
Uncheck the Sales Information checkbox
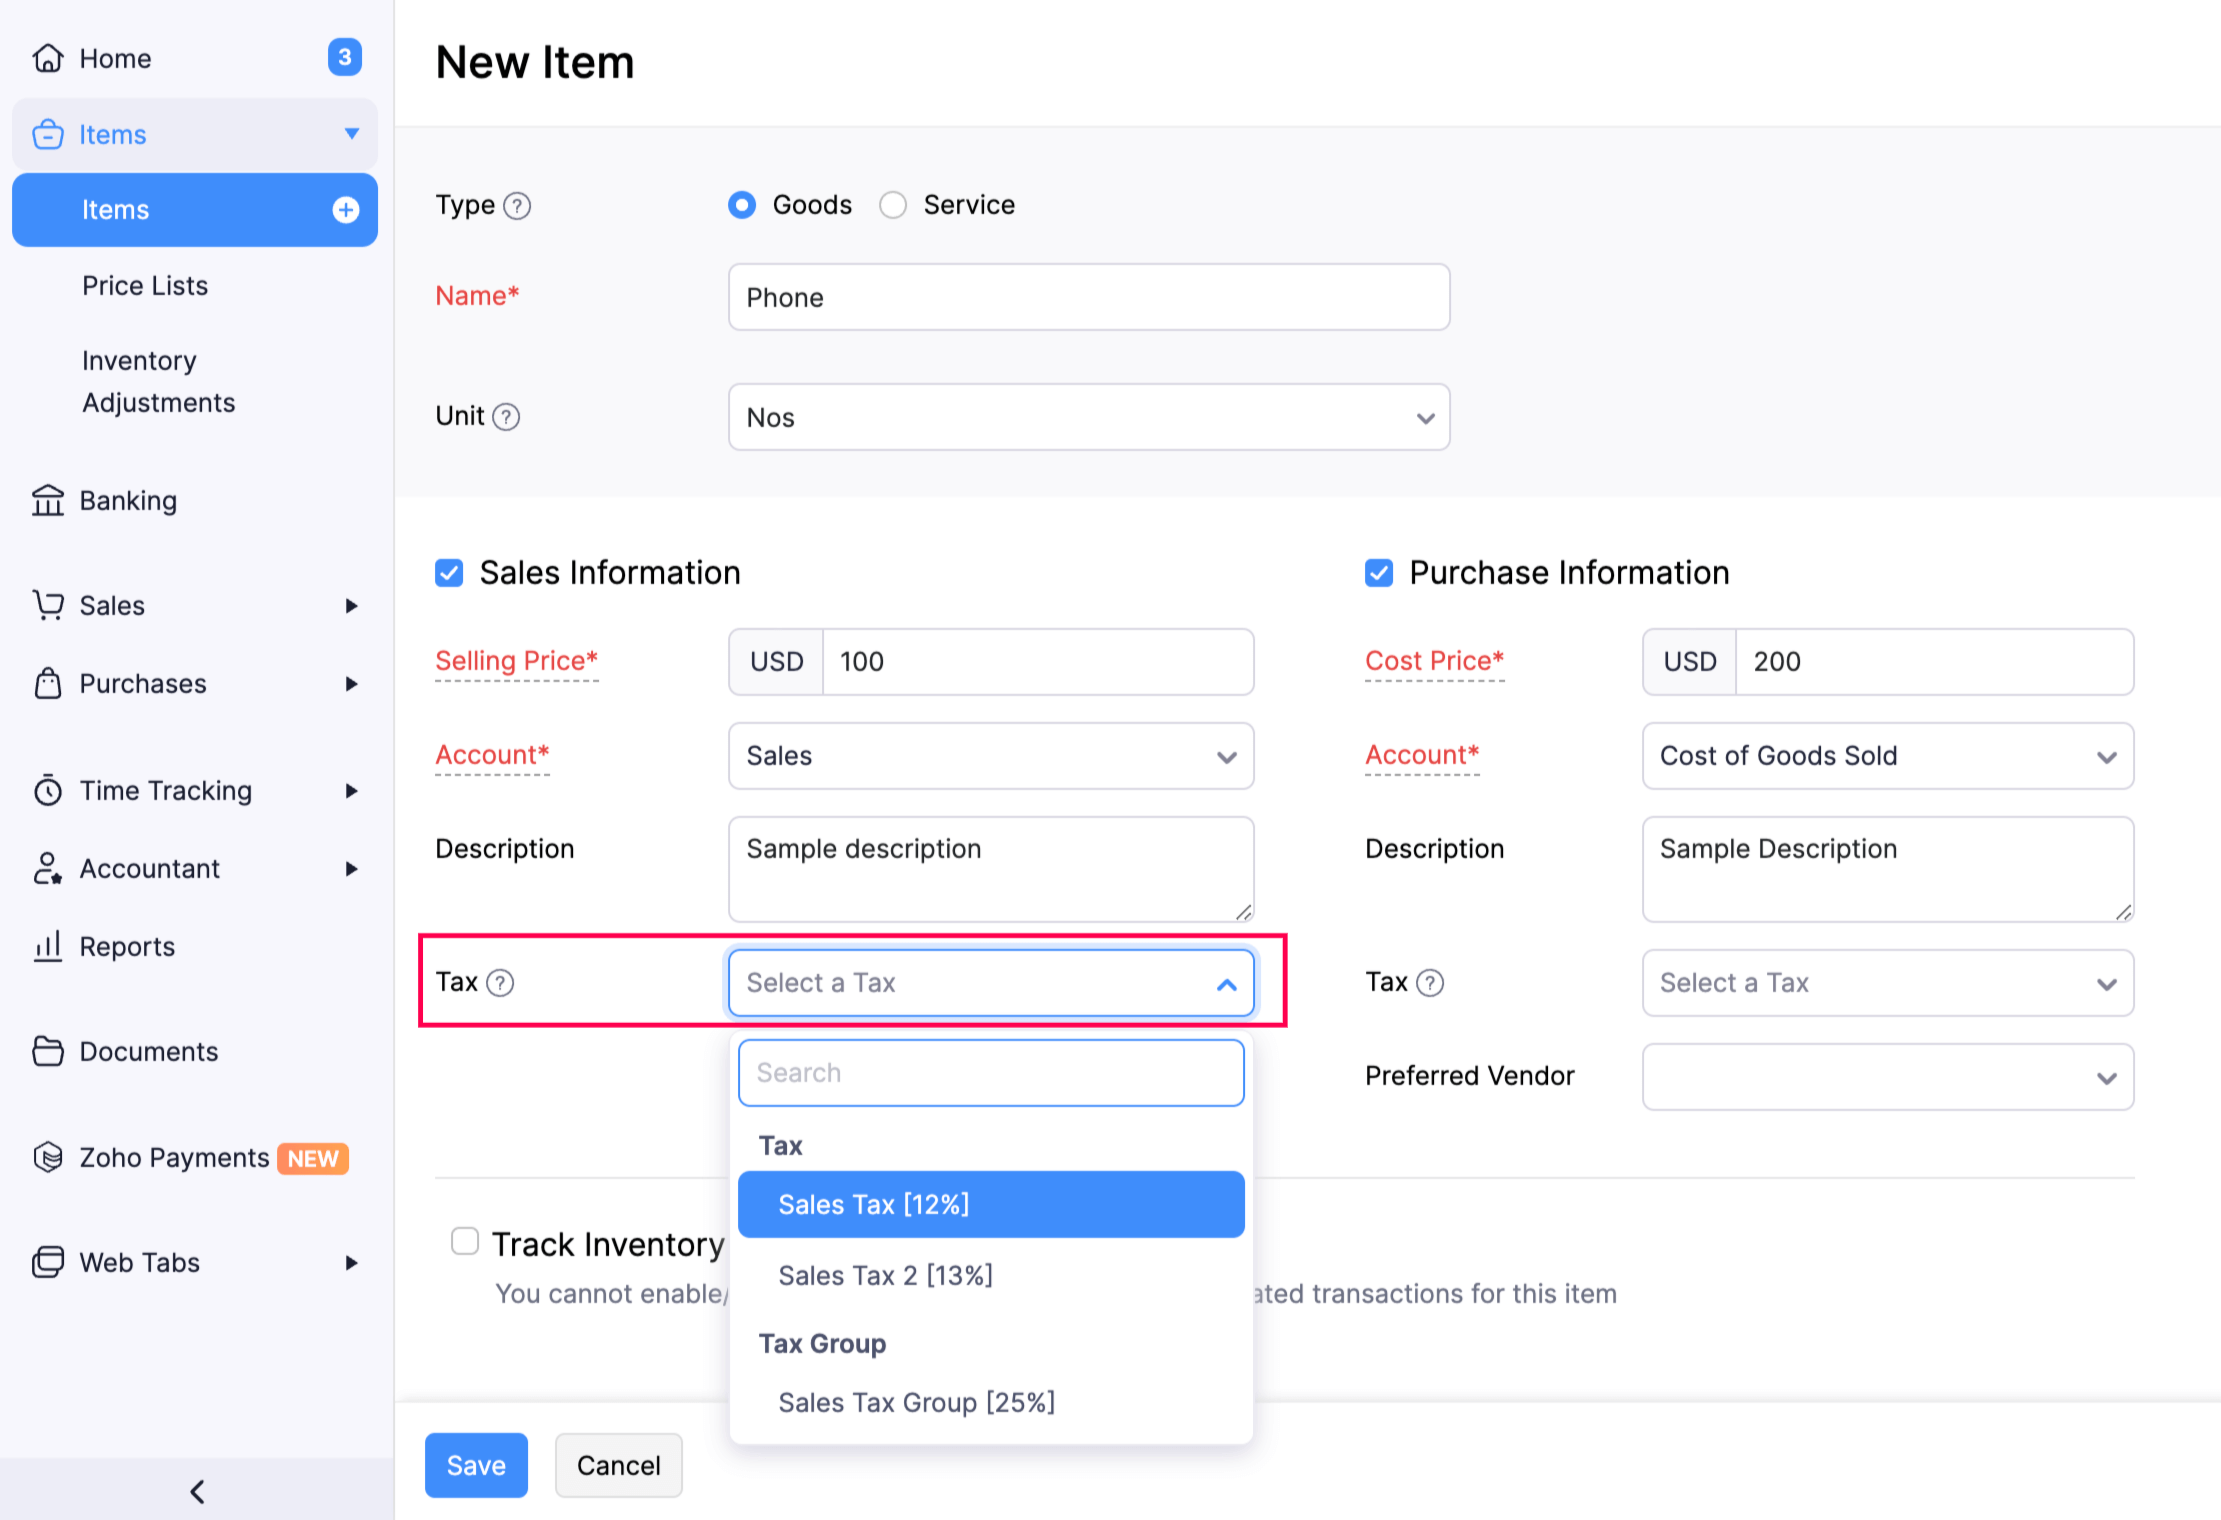[x=449, y=573]
